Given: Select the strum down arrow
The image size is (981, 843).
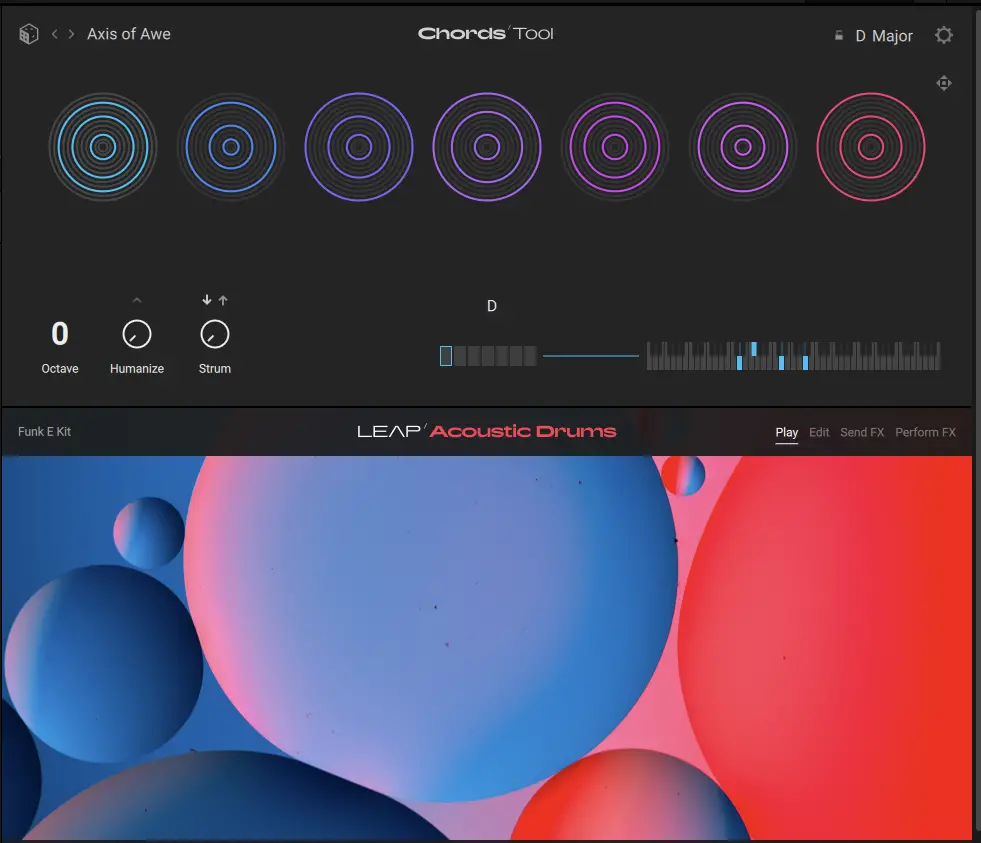Looking at the screenshot, I should [x=207, y=300].
